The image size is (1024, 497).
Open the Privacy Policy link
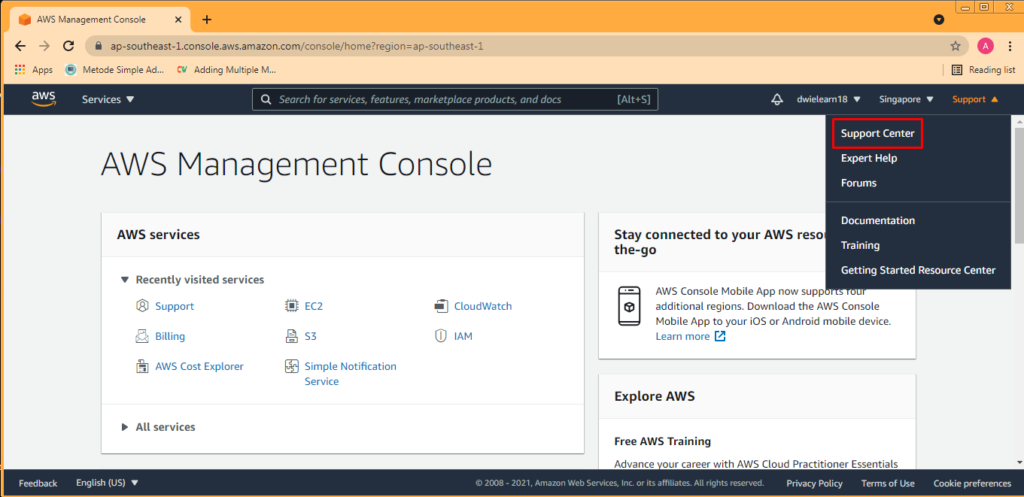[x=814, y=483]
